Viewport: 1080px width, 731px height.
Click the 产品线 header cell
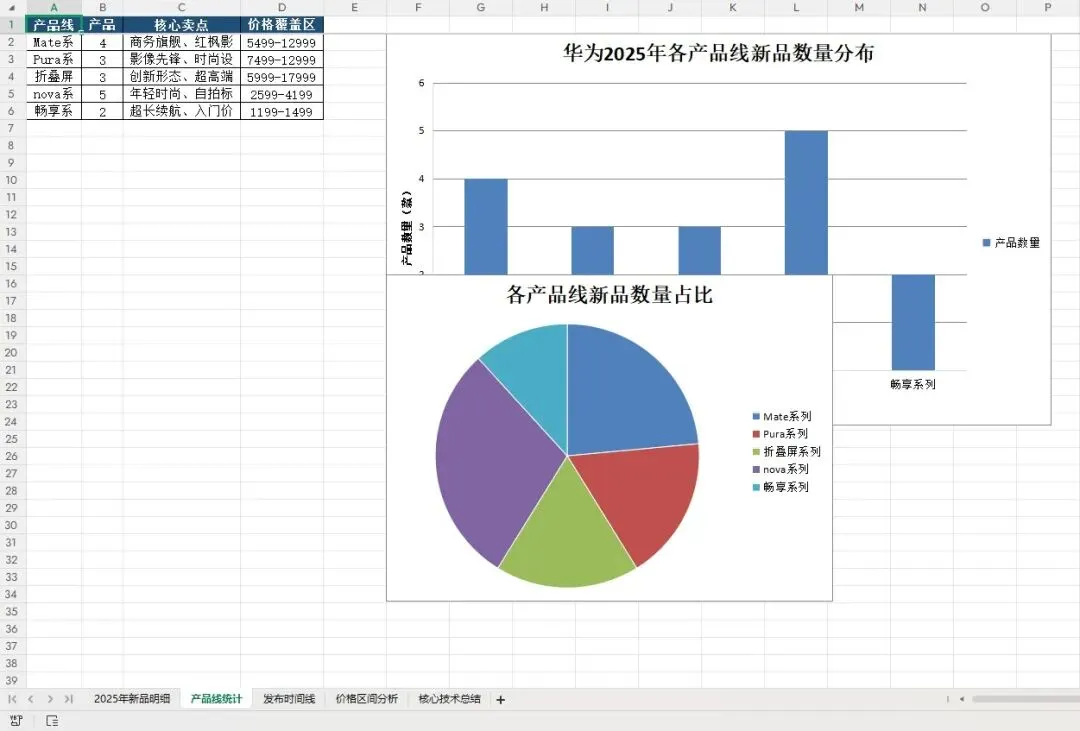point(54,25)
